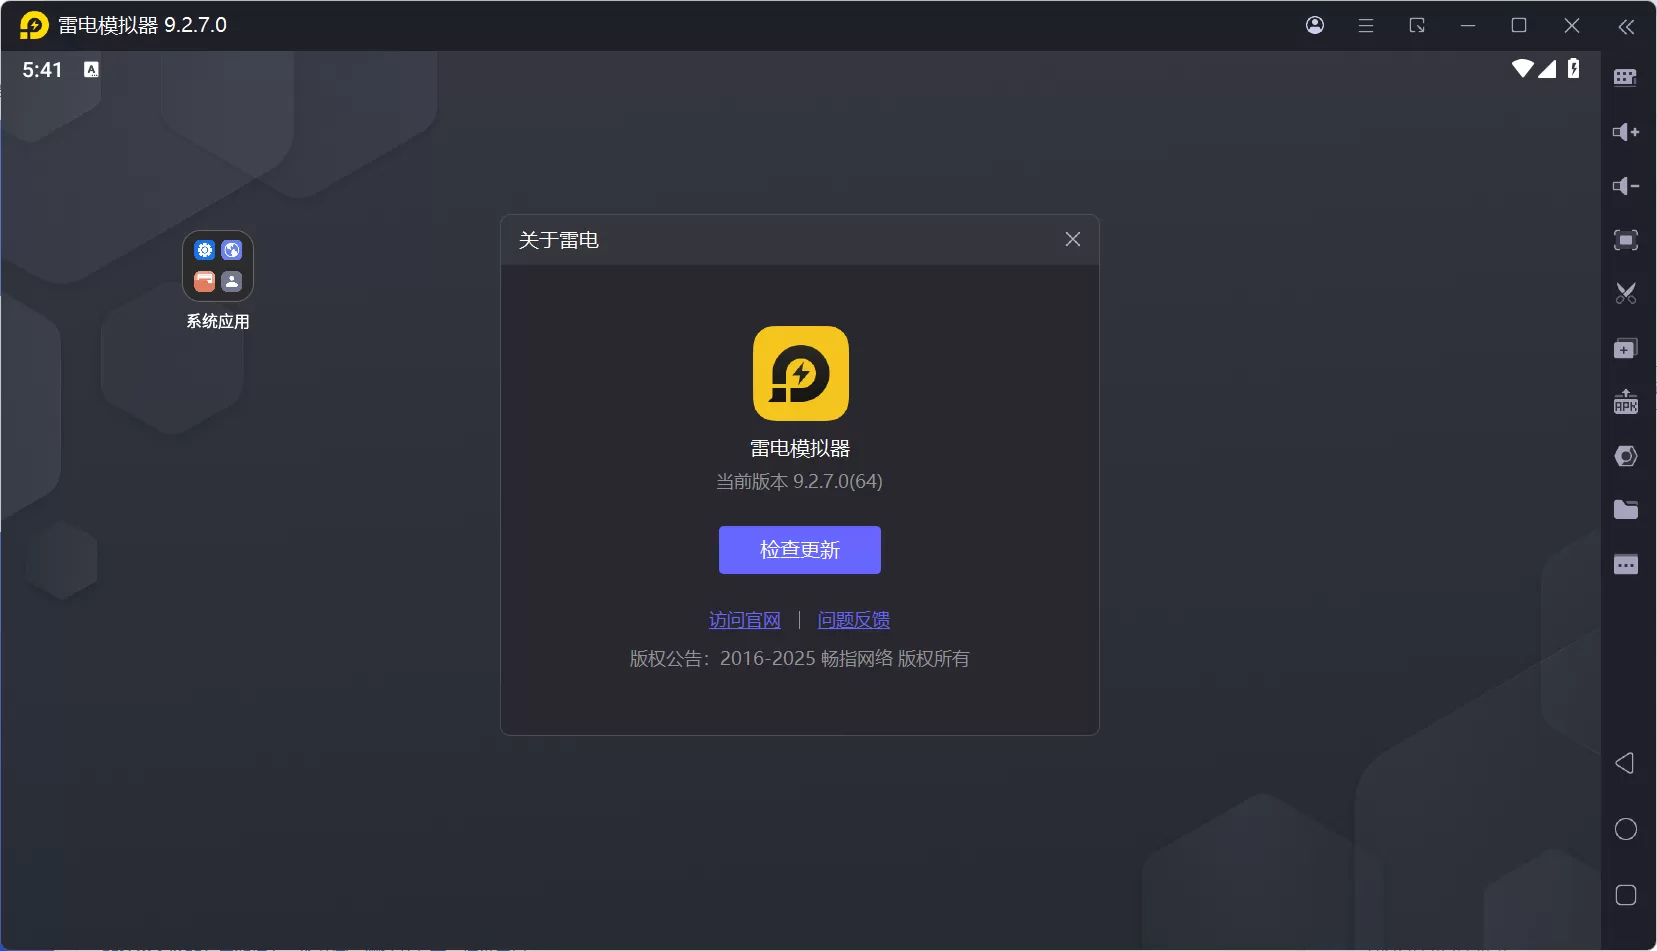
Task: Open more toolbar functions via ellipsis icon
Action: (x=1626, y=564)
